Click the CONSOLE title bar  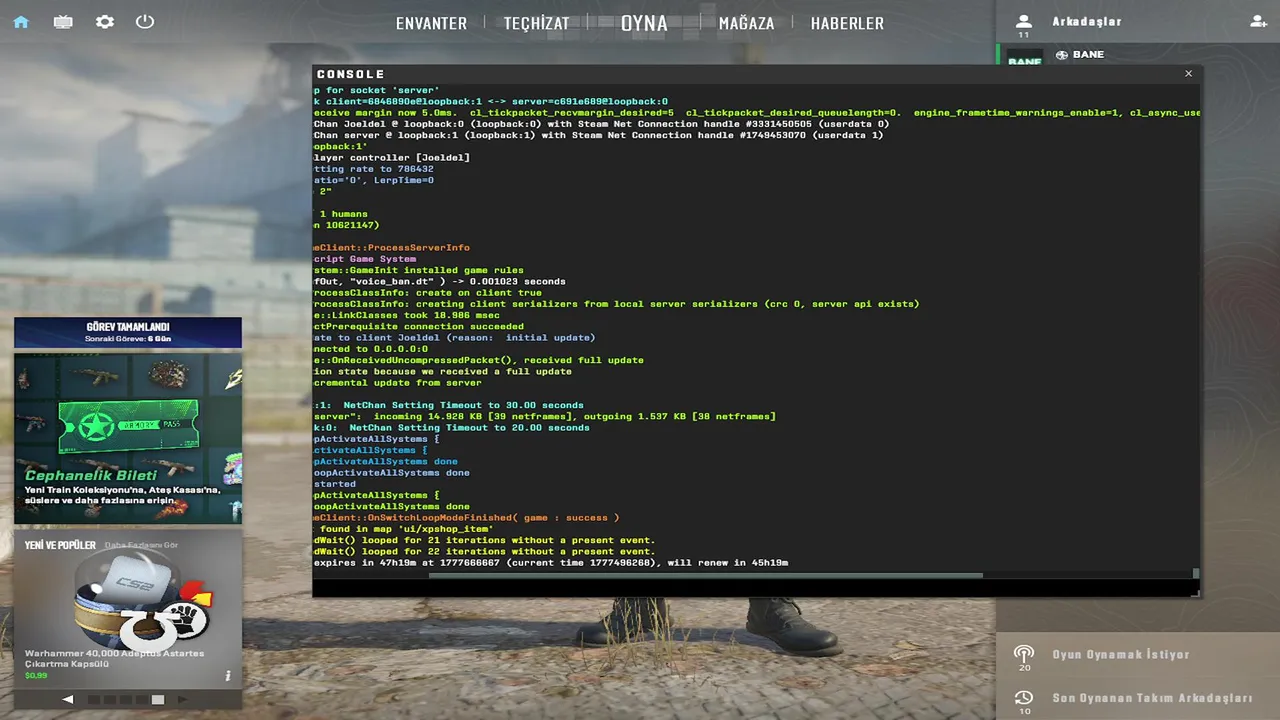pos(756,74)
